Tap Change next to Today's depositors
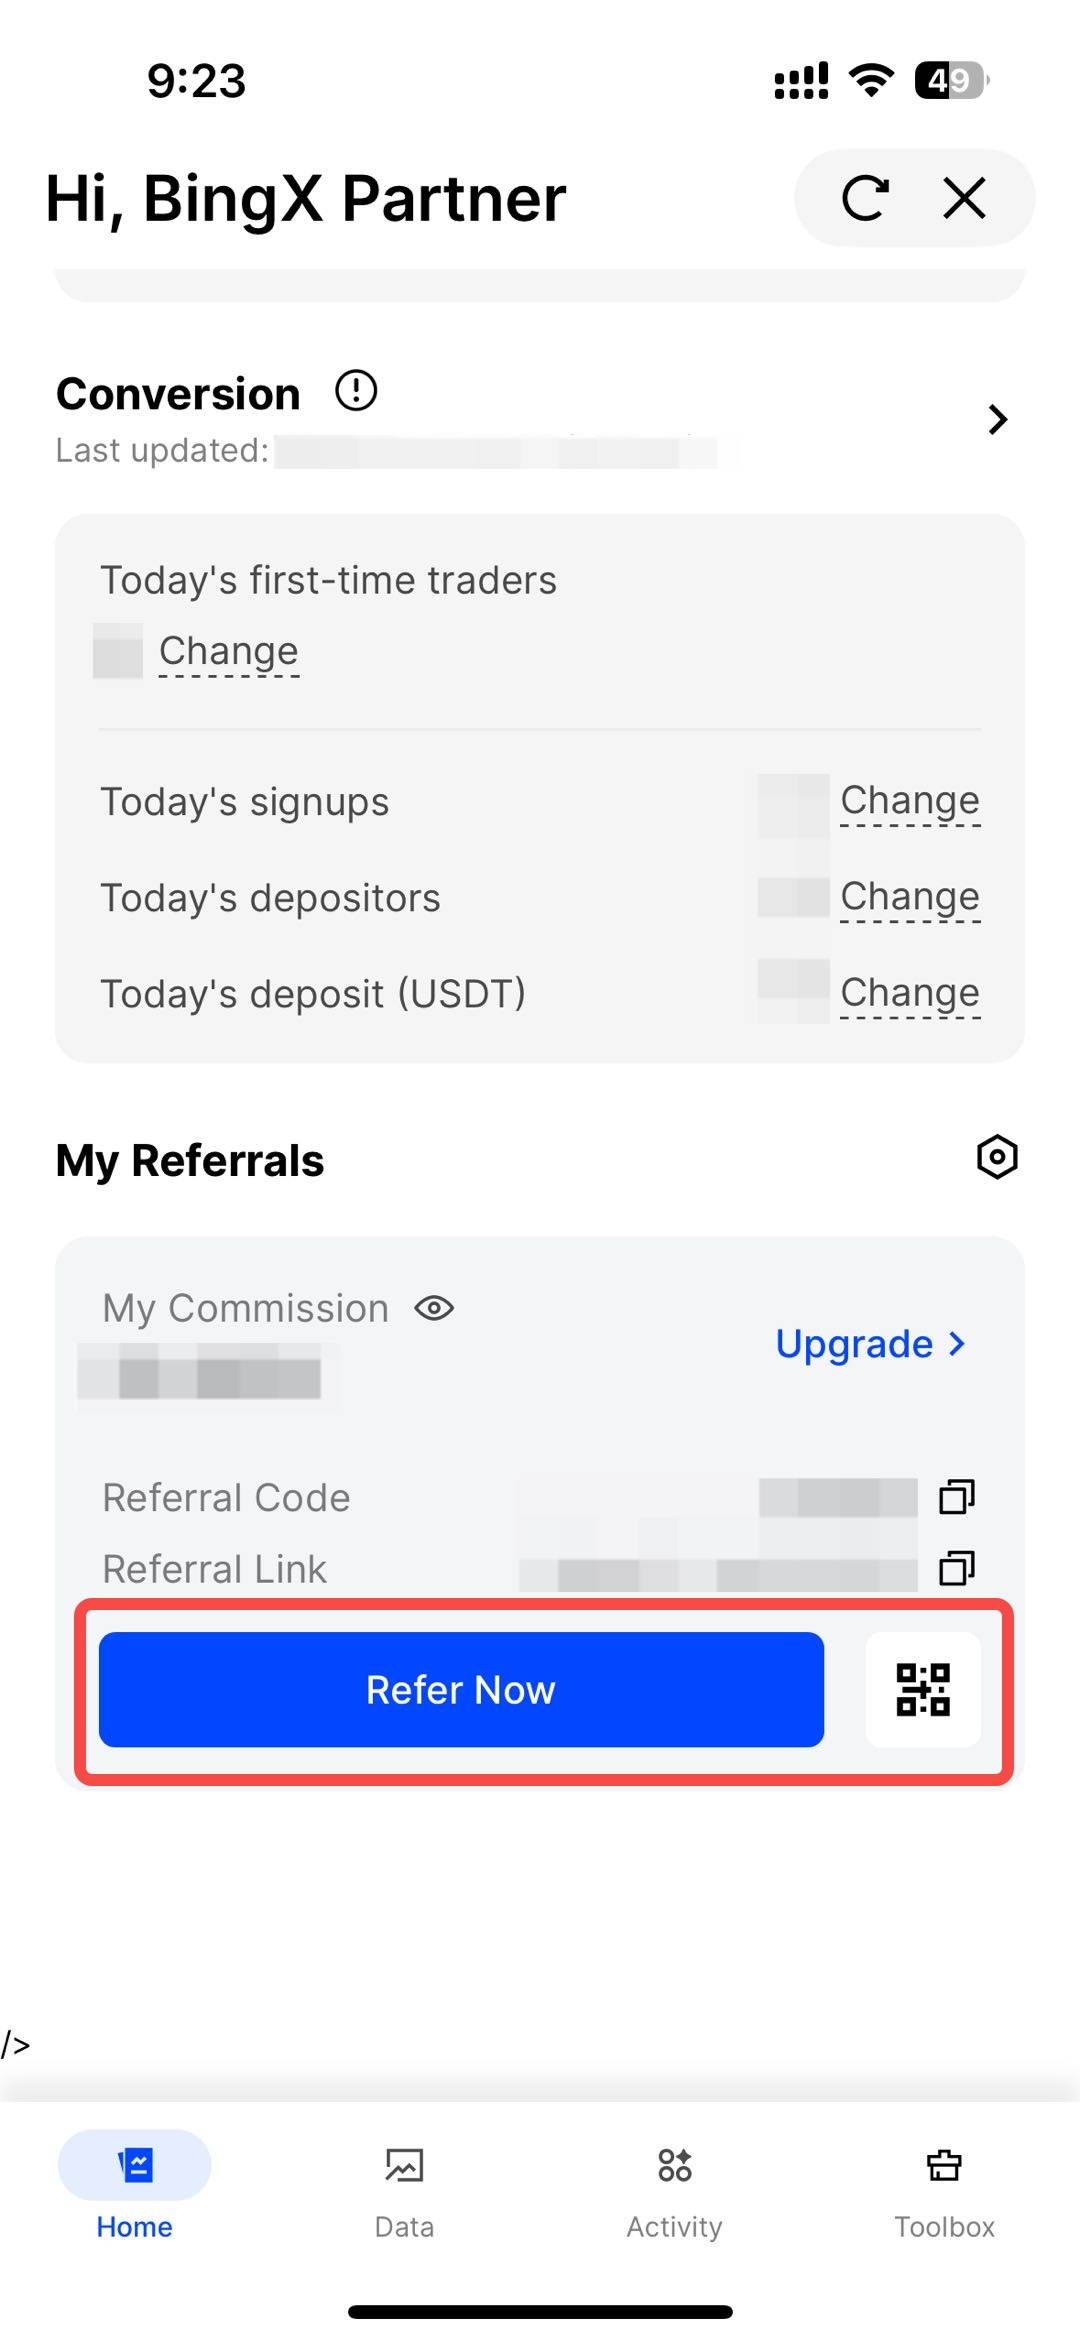This screenshot has height=2341, width=1080. click(910, 897)
